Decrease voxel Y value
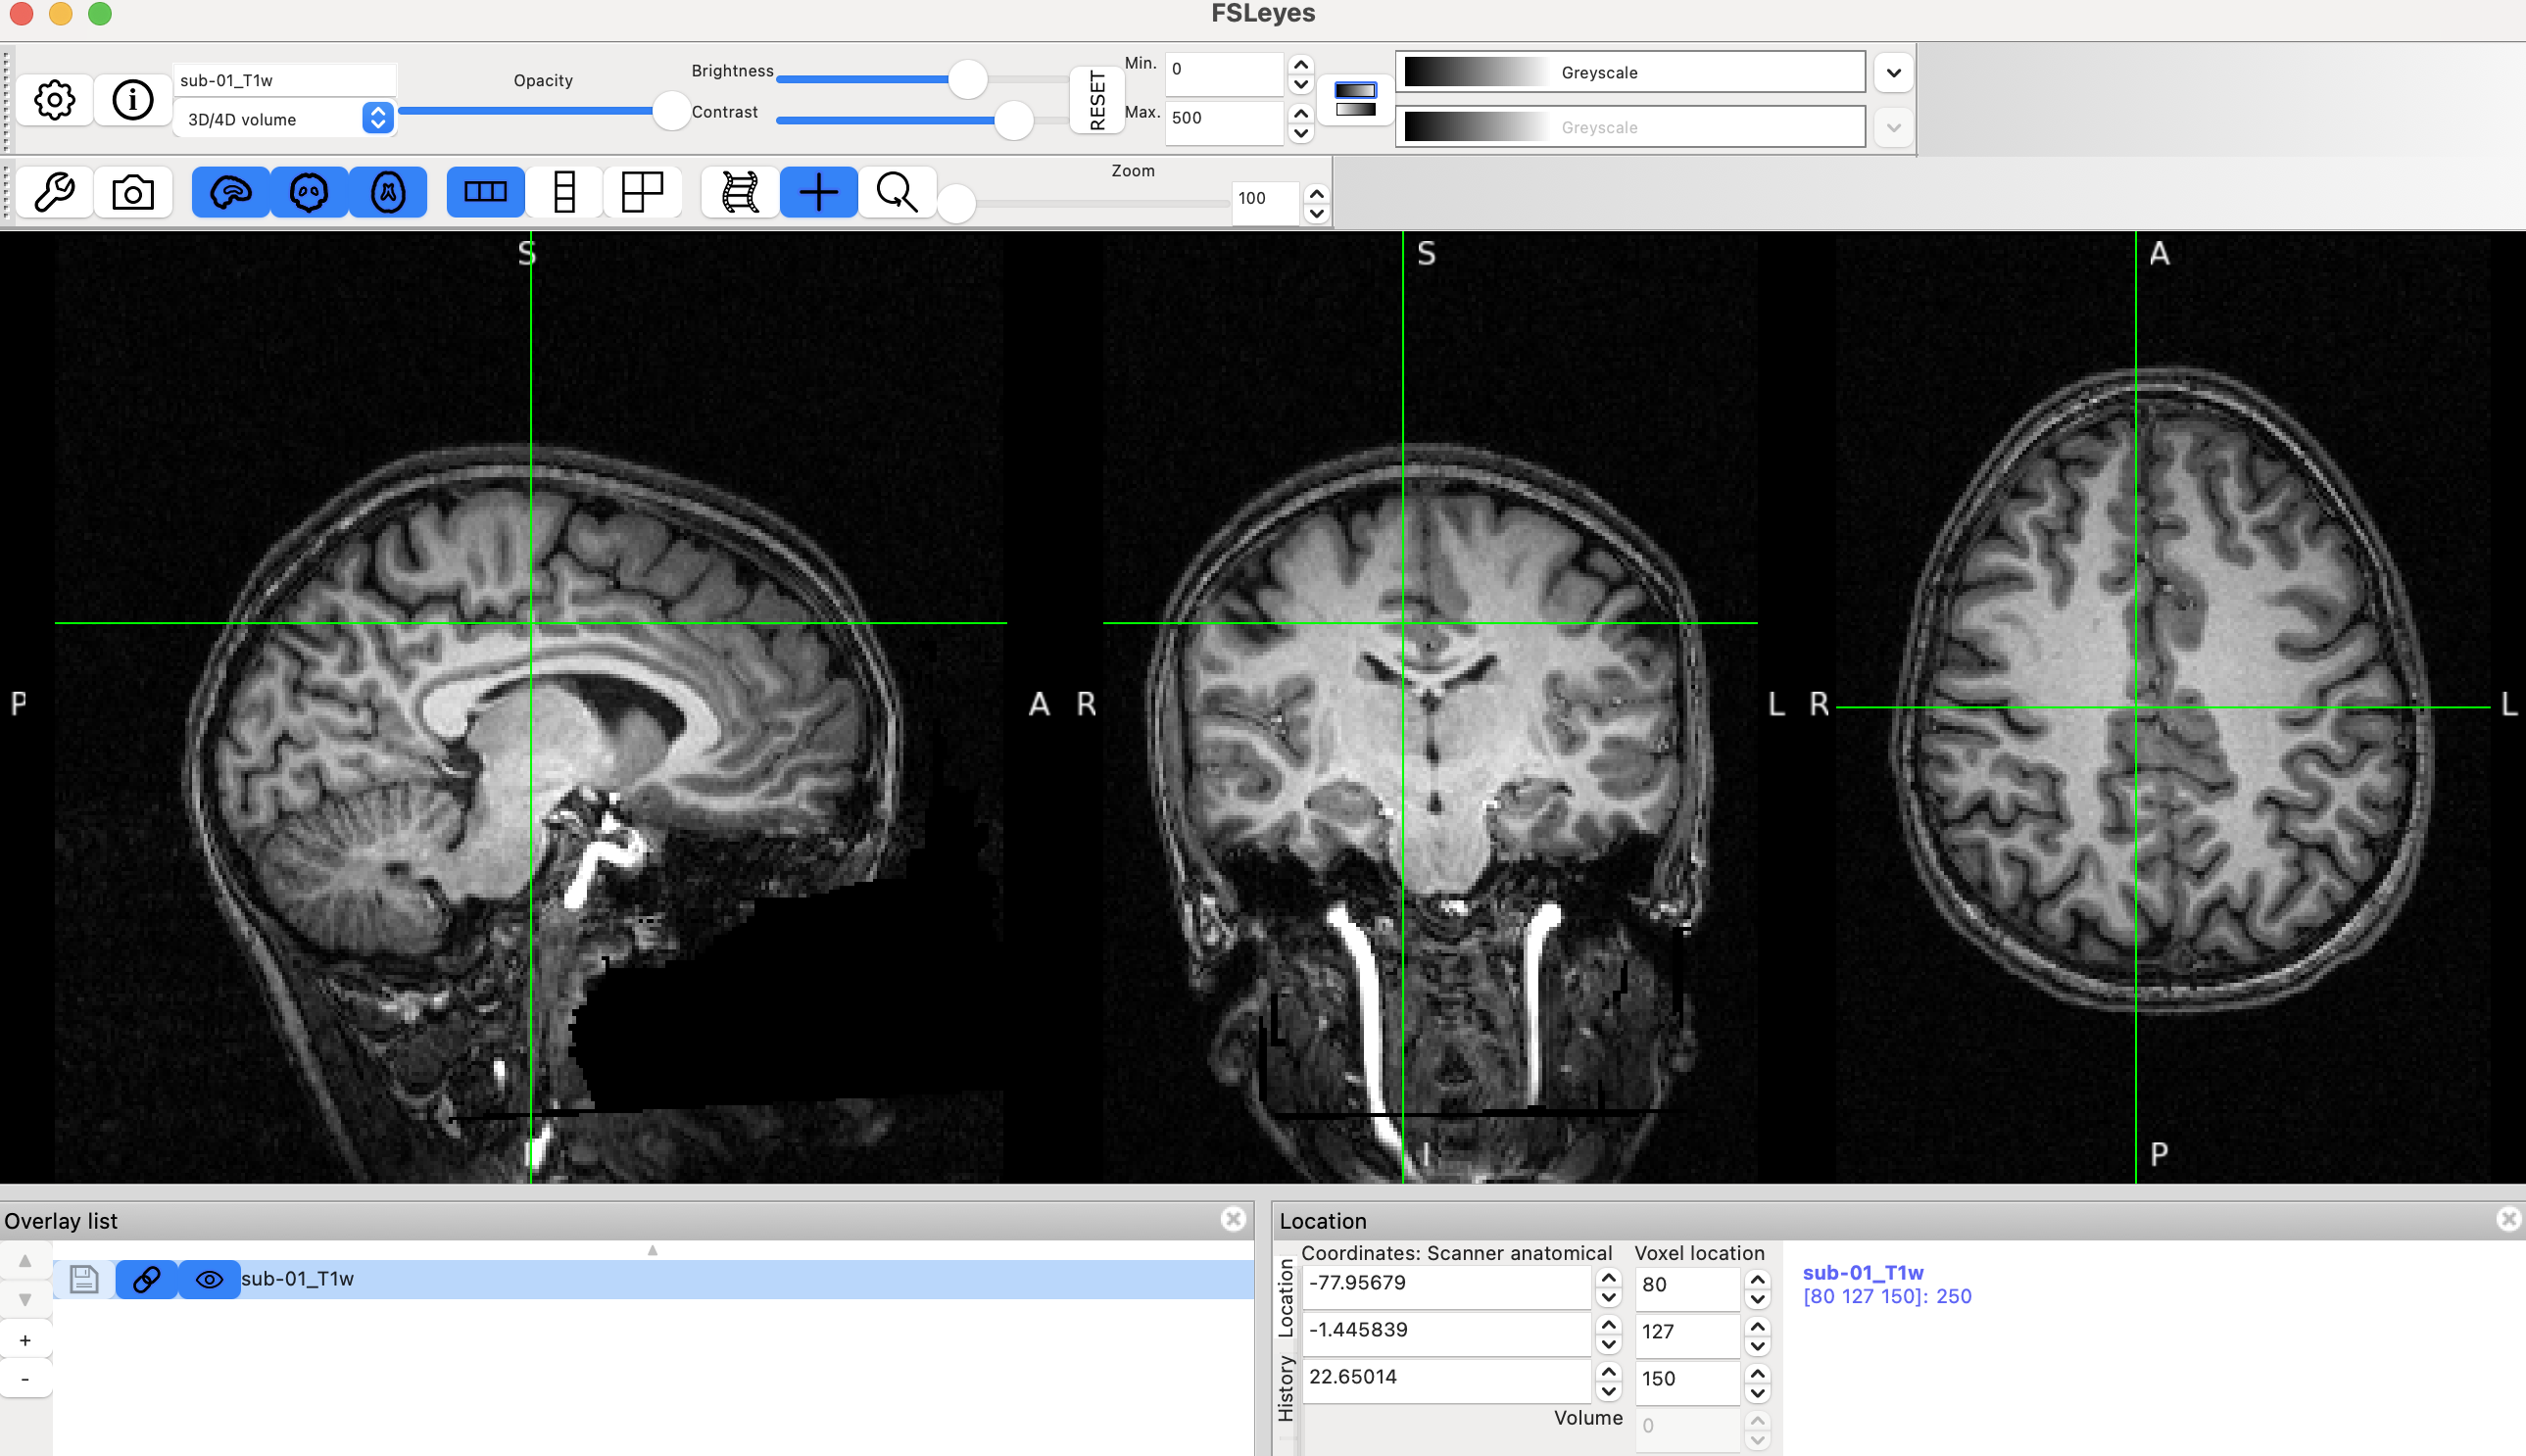2526x1456 pixels. pyautogui.click(x=1757, y=1345)
